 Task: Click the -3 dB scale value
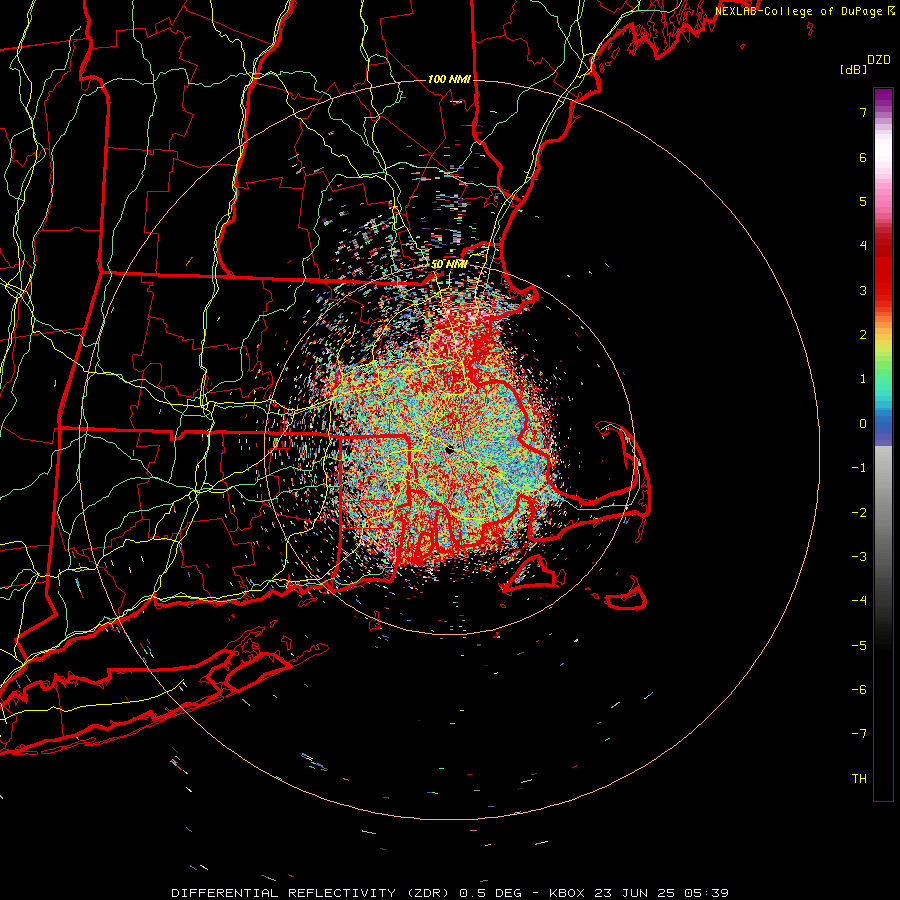[859, 557]
